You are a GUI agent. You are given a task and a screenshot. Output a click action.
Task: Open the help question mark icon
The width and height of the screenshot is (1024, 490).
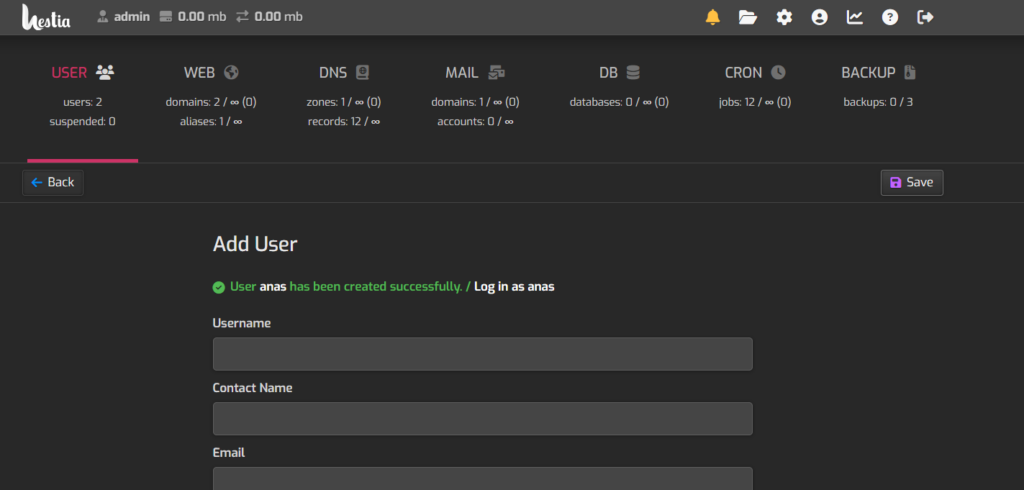tap(890, 17)
